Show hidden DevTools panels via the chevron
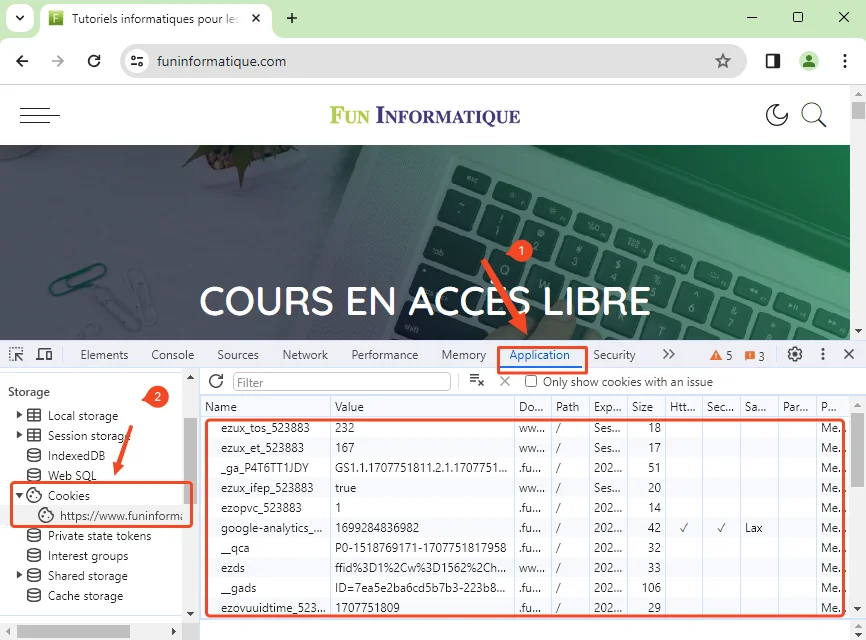Image resolution: width=866 pixels, height=640 pixels. point(670,354)
